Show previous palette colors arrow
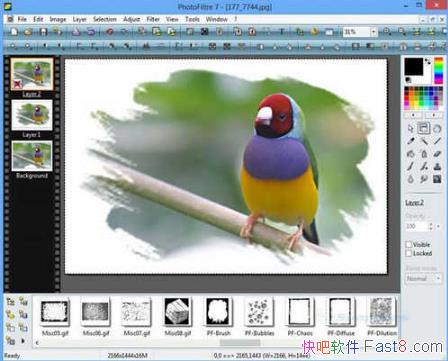Screen dimensions: 448x361 pos(414,115)
